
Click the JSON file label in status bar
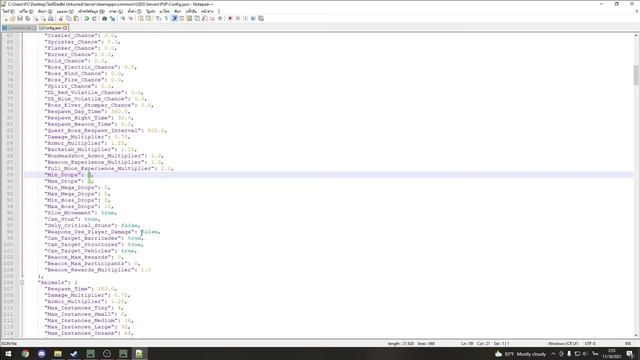tap(9, 344)
